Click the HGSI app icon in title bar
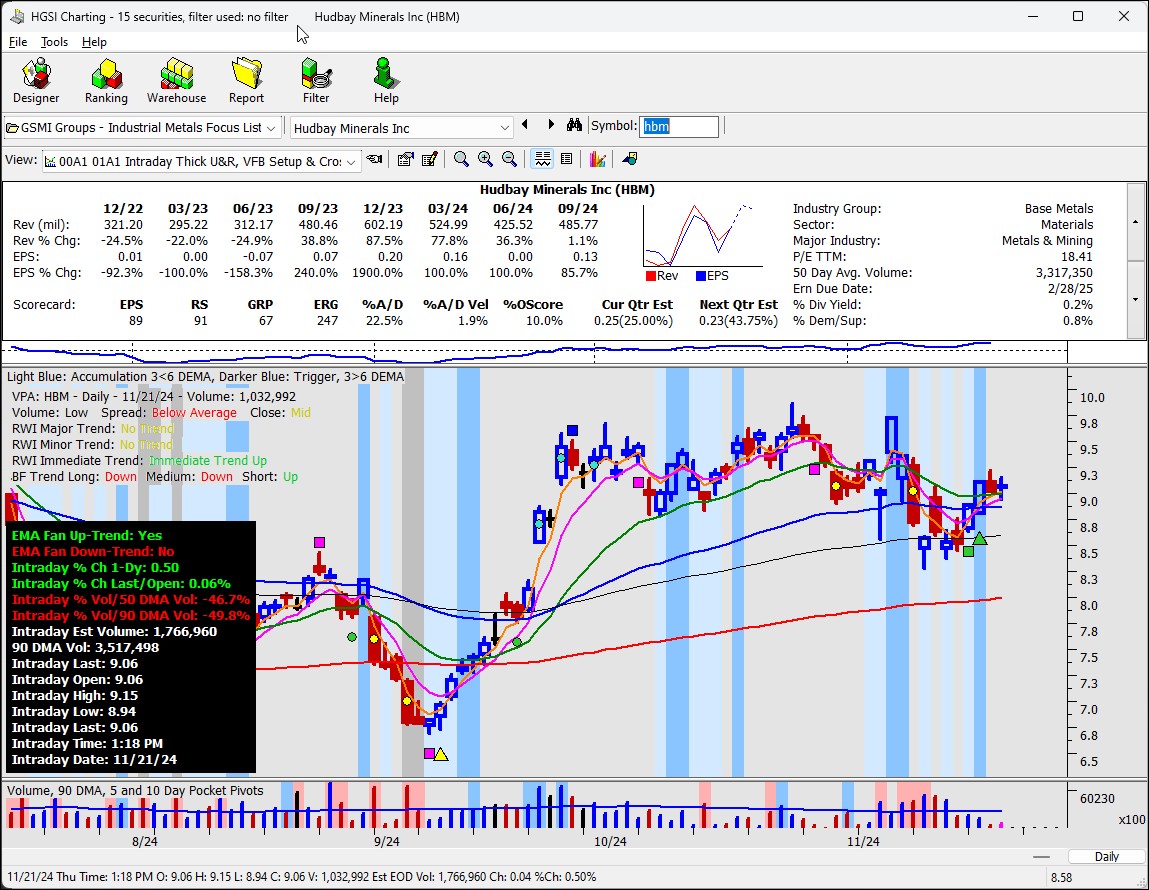The height and width of the screenshot is (890, 1149). pyautogui.click(x=17, y=16)
